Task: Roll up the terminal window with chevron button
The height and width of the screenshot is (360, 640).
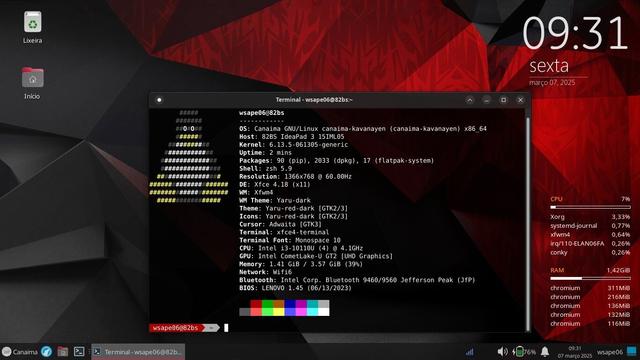Action: (x=470, y=100)
